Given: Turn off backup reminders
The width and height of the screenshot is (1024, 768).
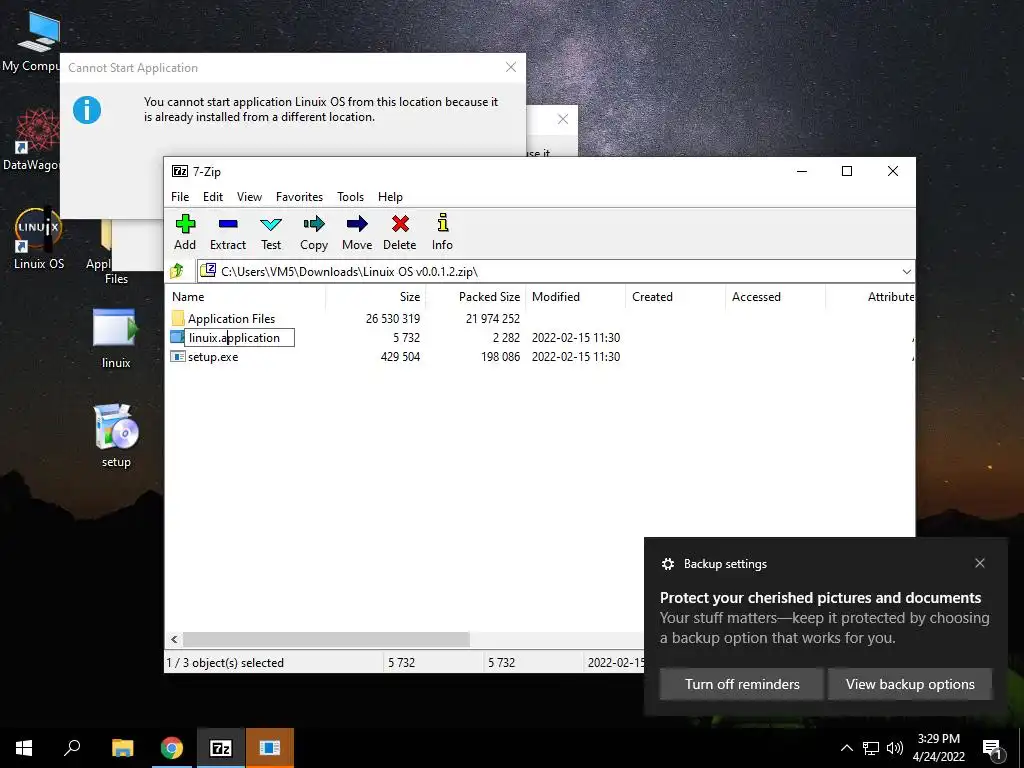Looking at the screenshot, I should coord(741,684).
